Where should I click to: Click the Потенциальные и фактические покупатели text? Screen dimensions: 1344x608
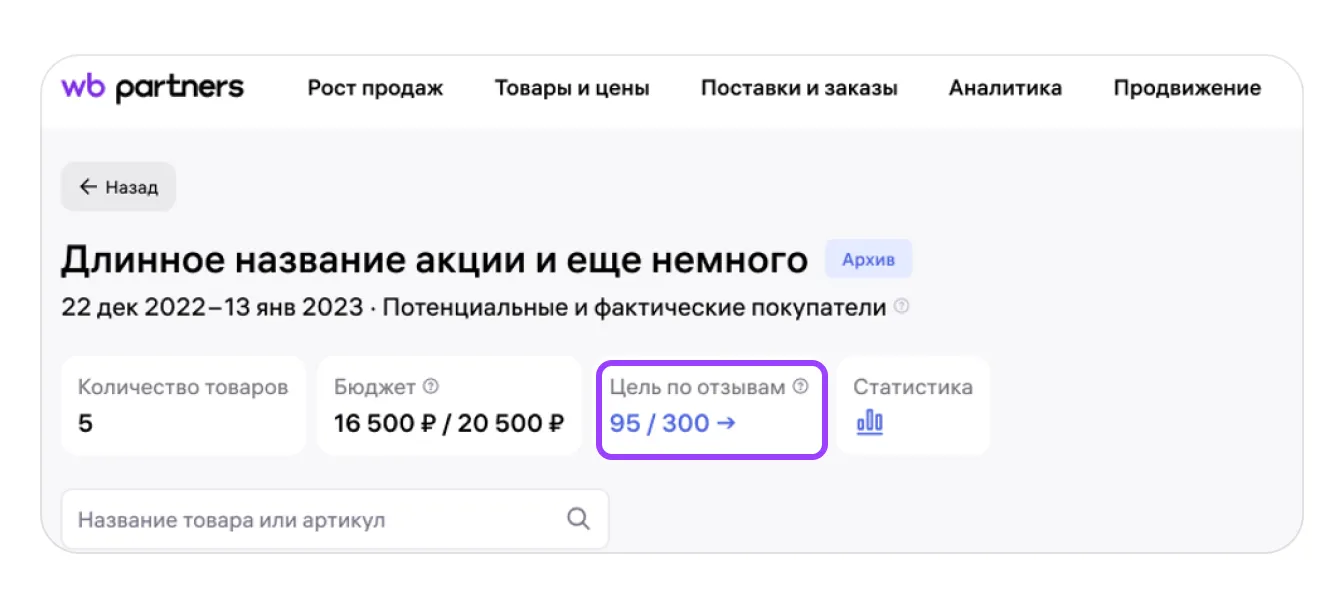tap(634, 307)
